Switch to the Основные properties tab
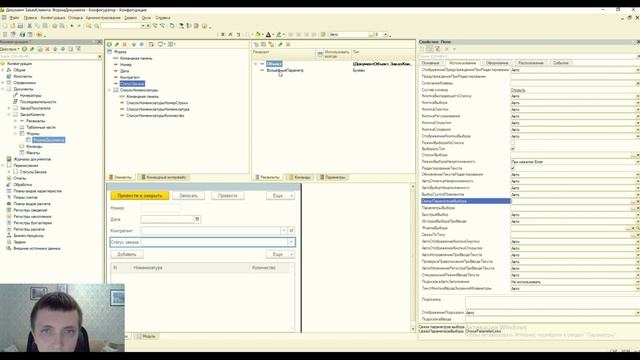Viewport: 640px width, 360px height. (x=431, y=63)
